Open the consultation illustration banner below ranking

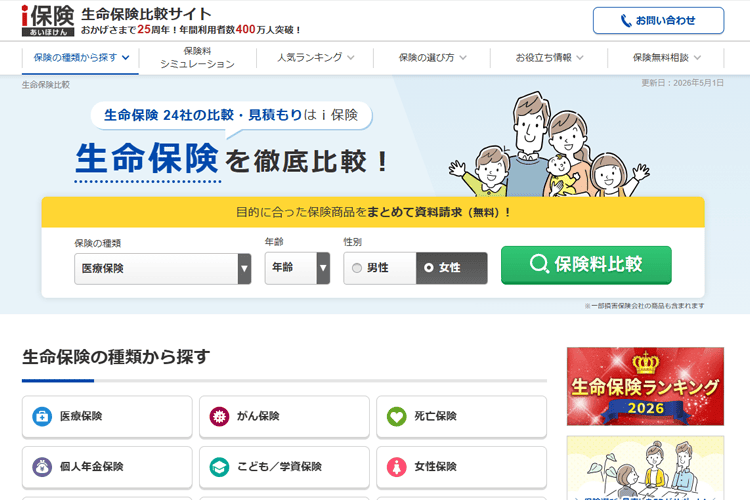point(645,467)
